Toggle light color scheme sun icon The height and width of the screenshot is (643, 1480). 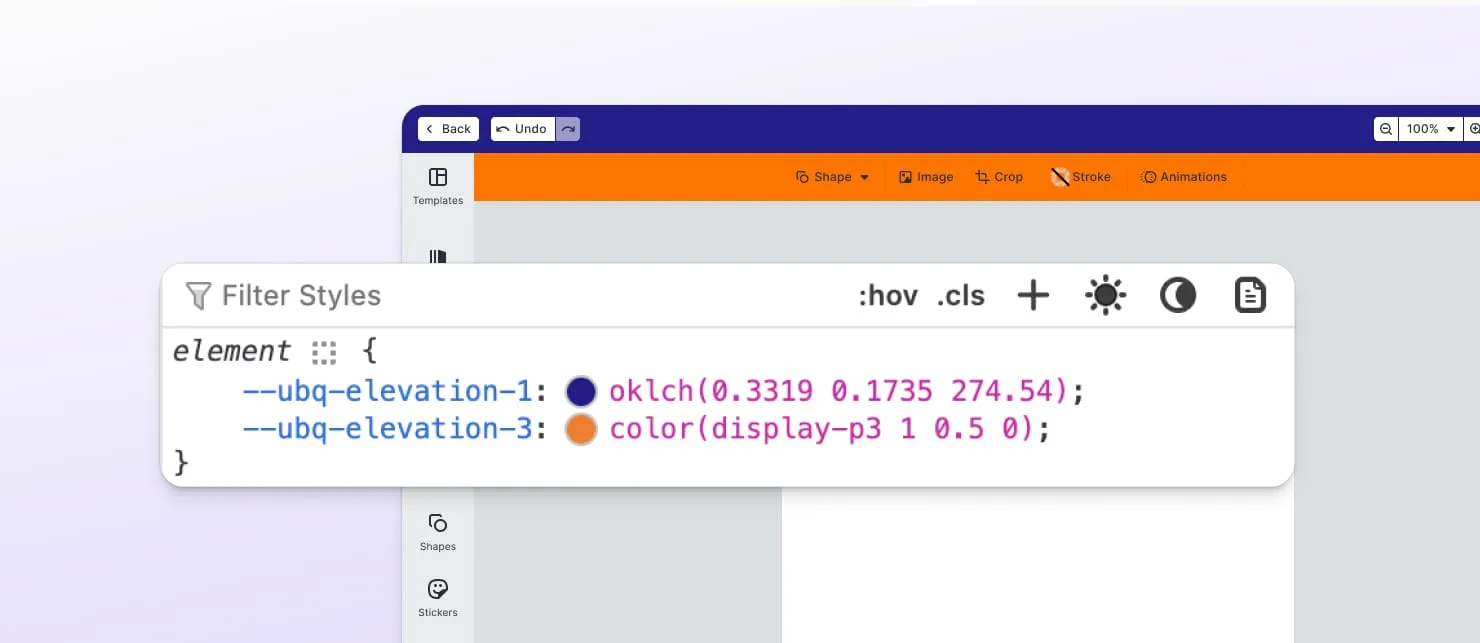coord(1105,295)
